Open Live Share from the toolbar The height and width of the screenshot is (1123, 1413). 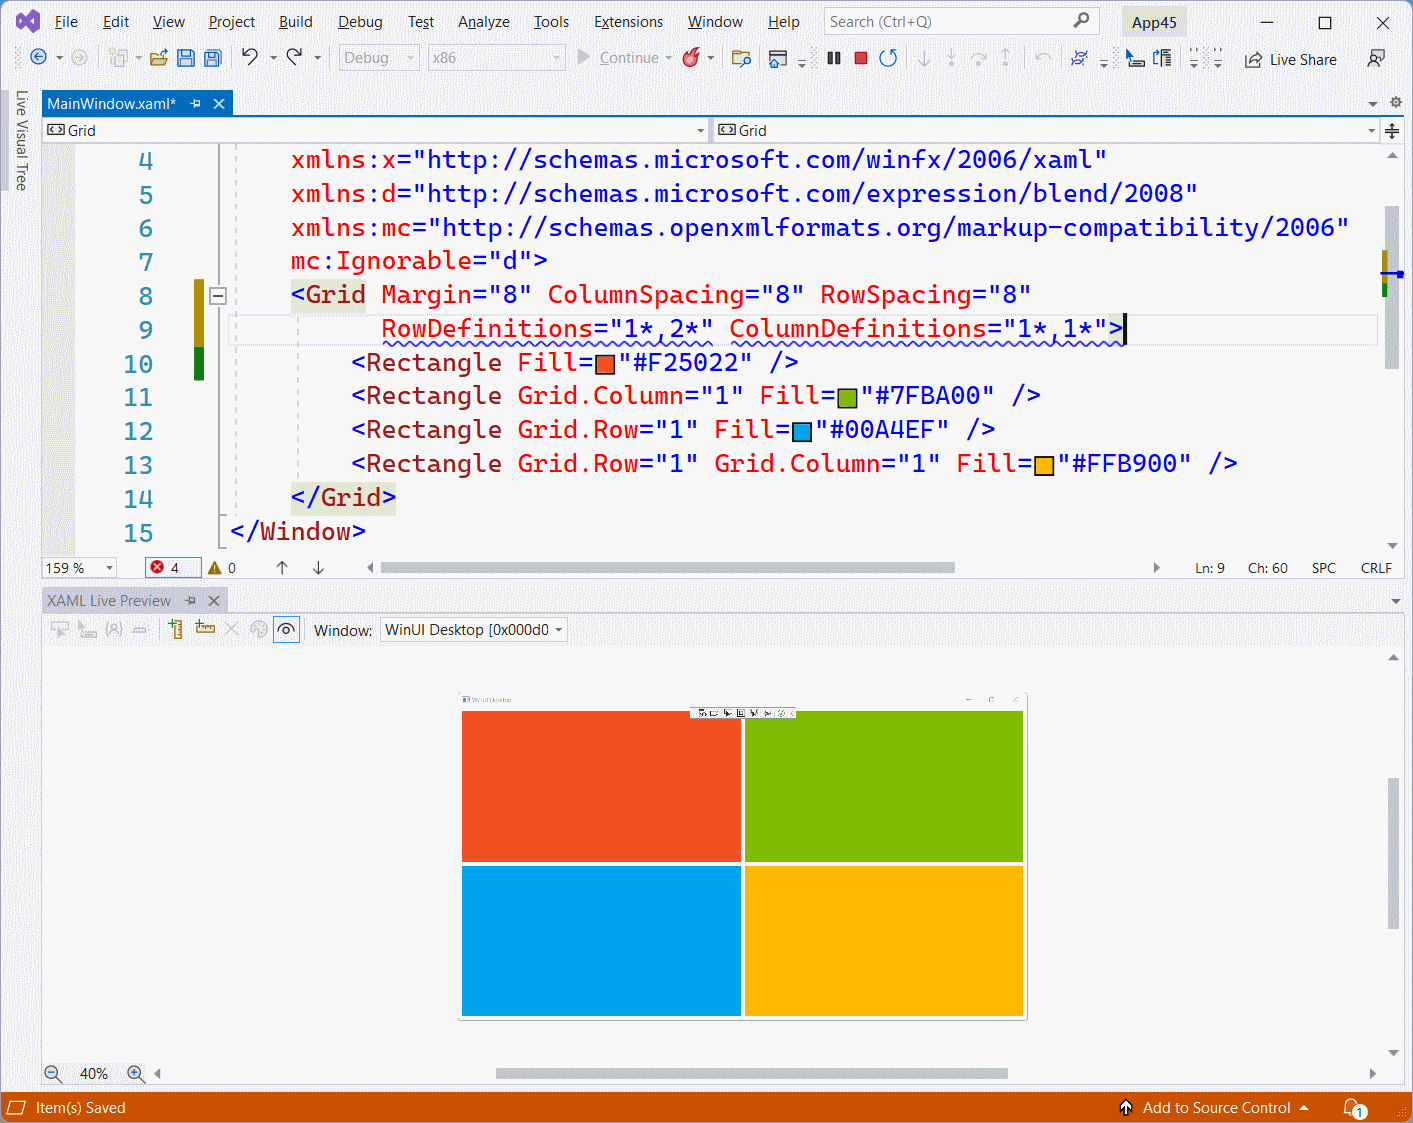coord(1290,59)
